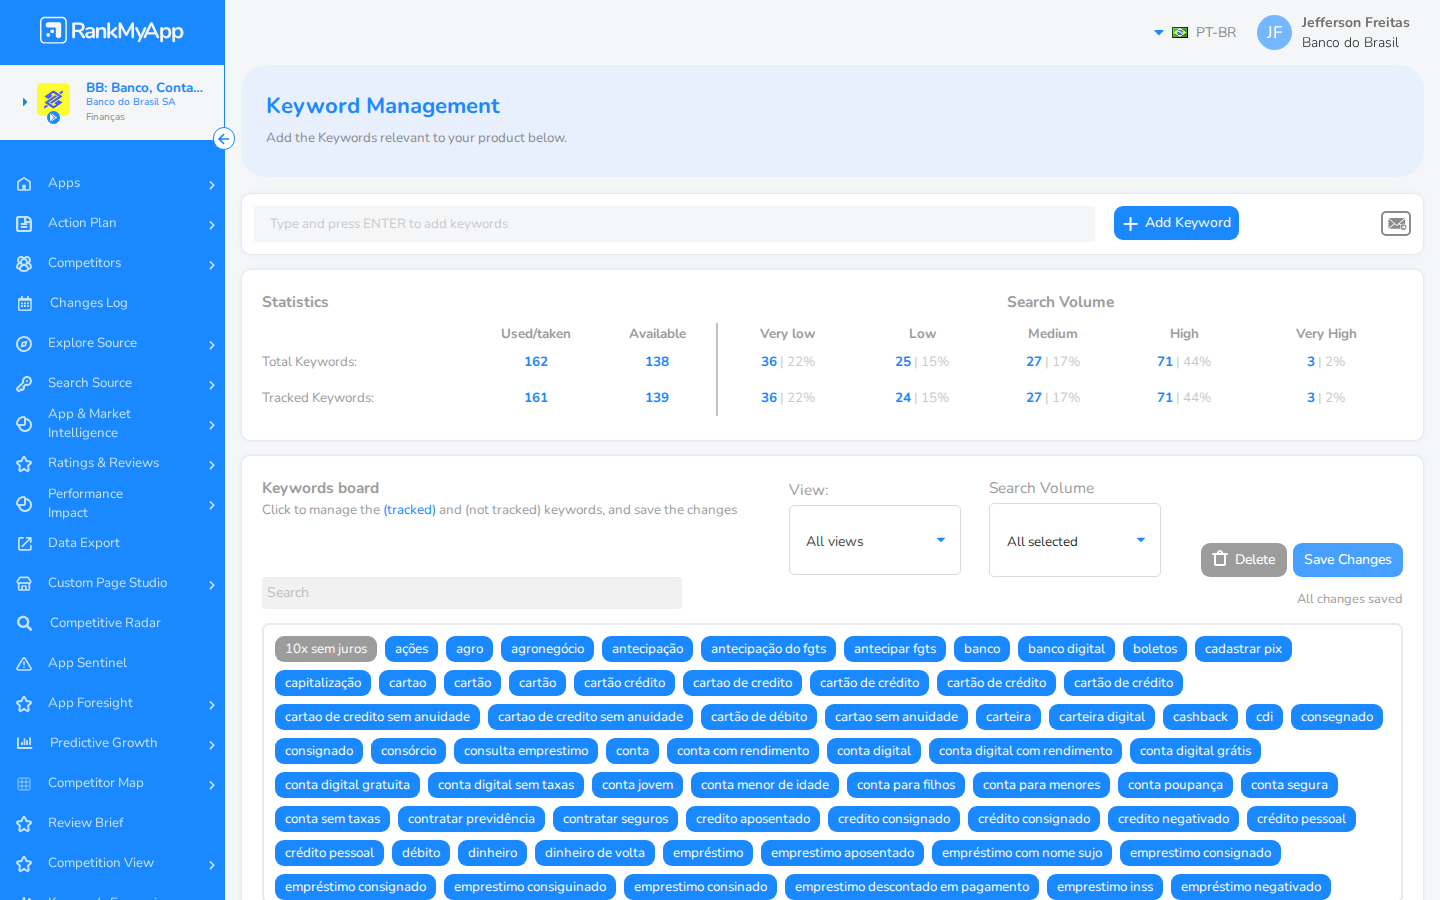Open the All views dropdown
Screen dimensions: 1440x900
[x=875, y=540]
